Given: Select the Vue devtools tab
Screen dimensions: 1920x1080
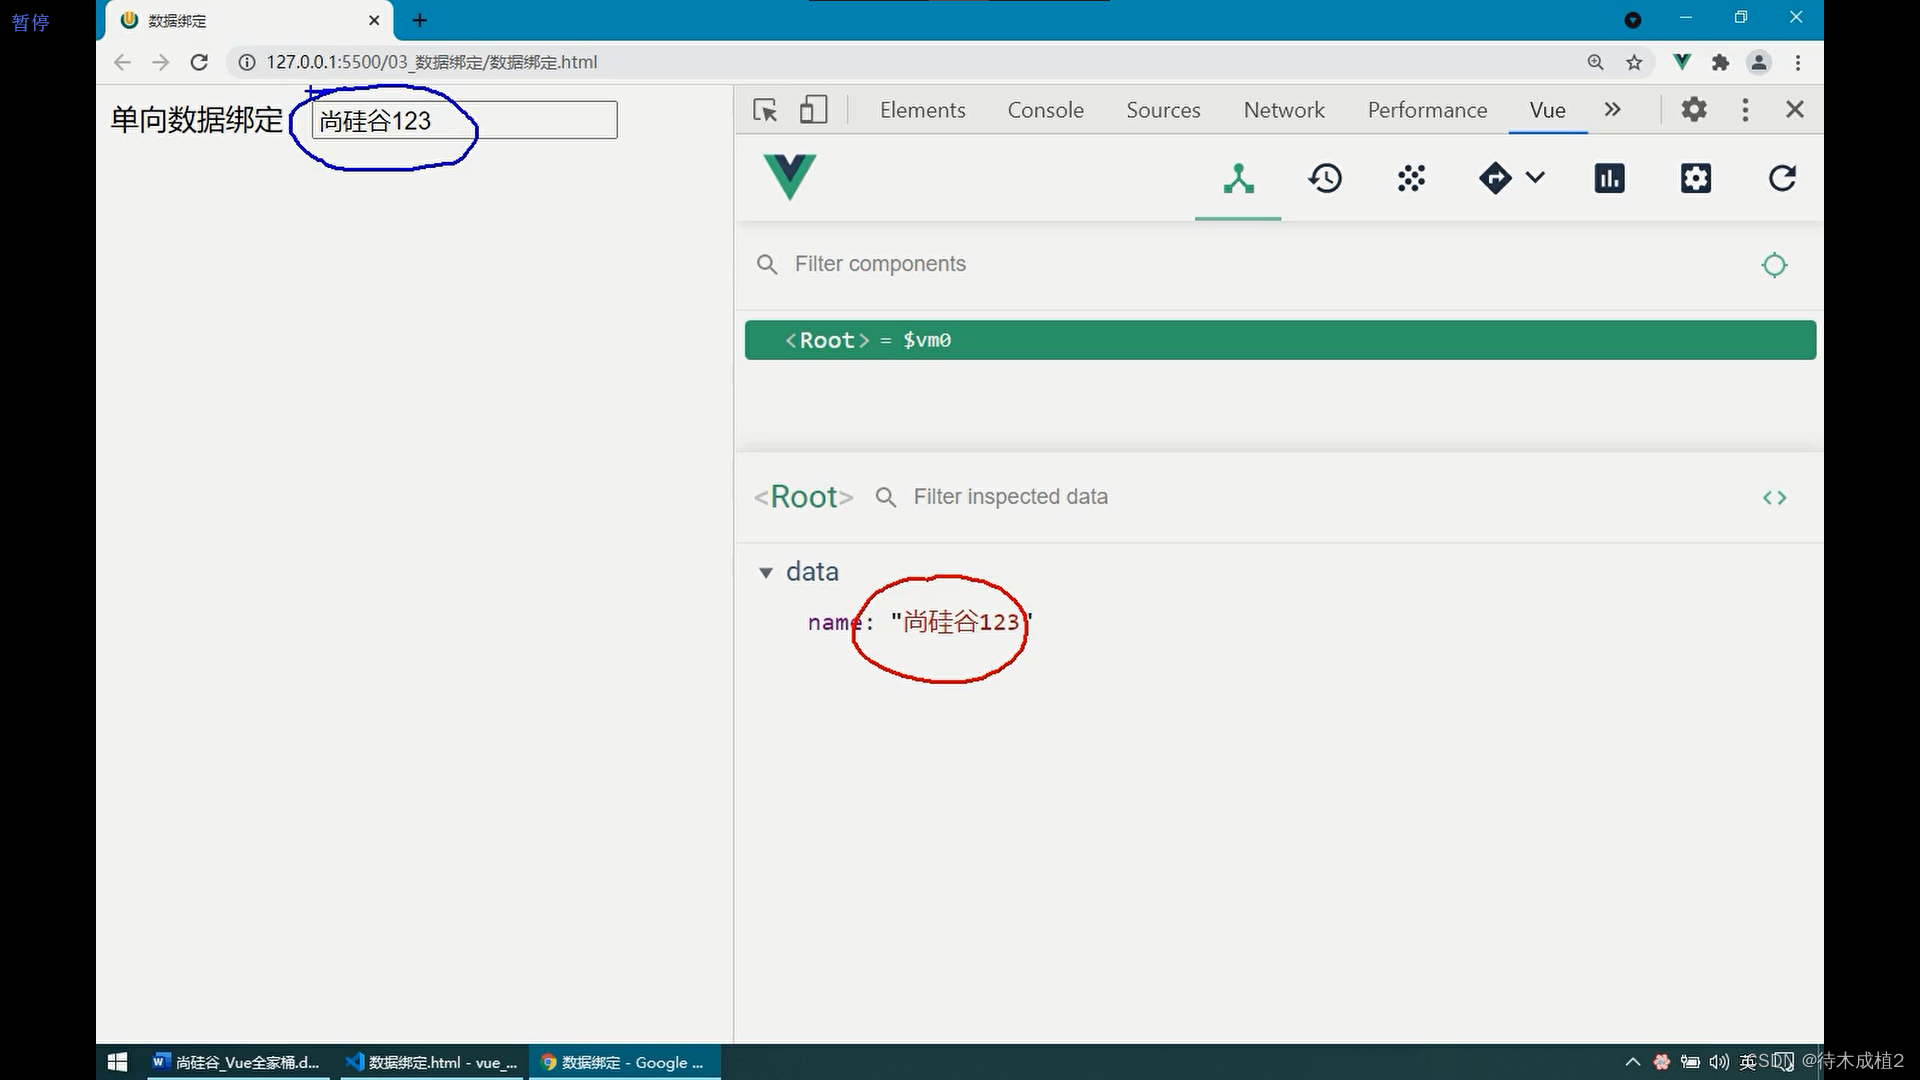Looking at the screenshot, I should tap(1547, 110).
